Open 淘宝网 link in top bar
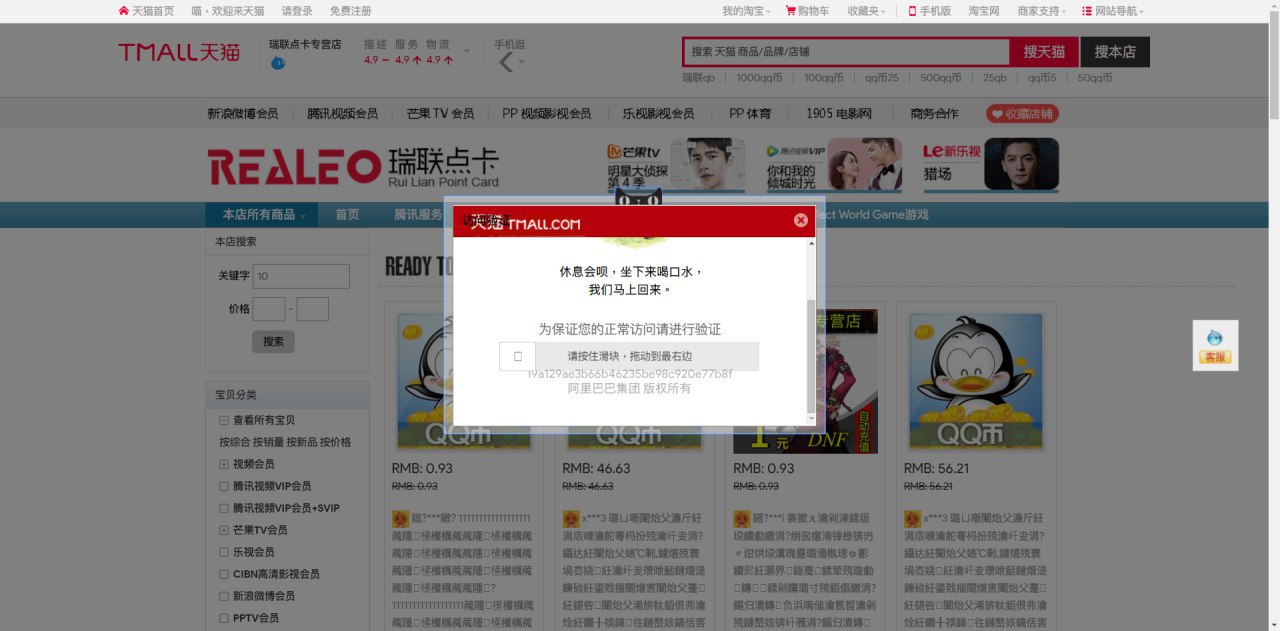 [983, 11]
